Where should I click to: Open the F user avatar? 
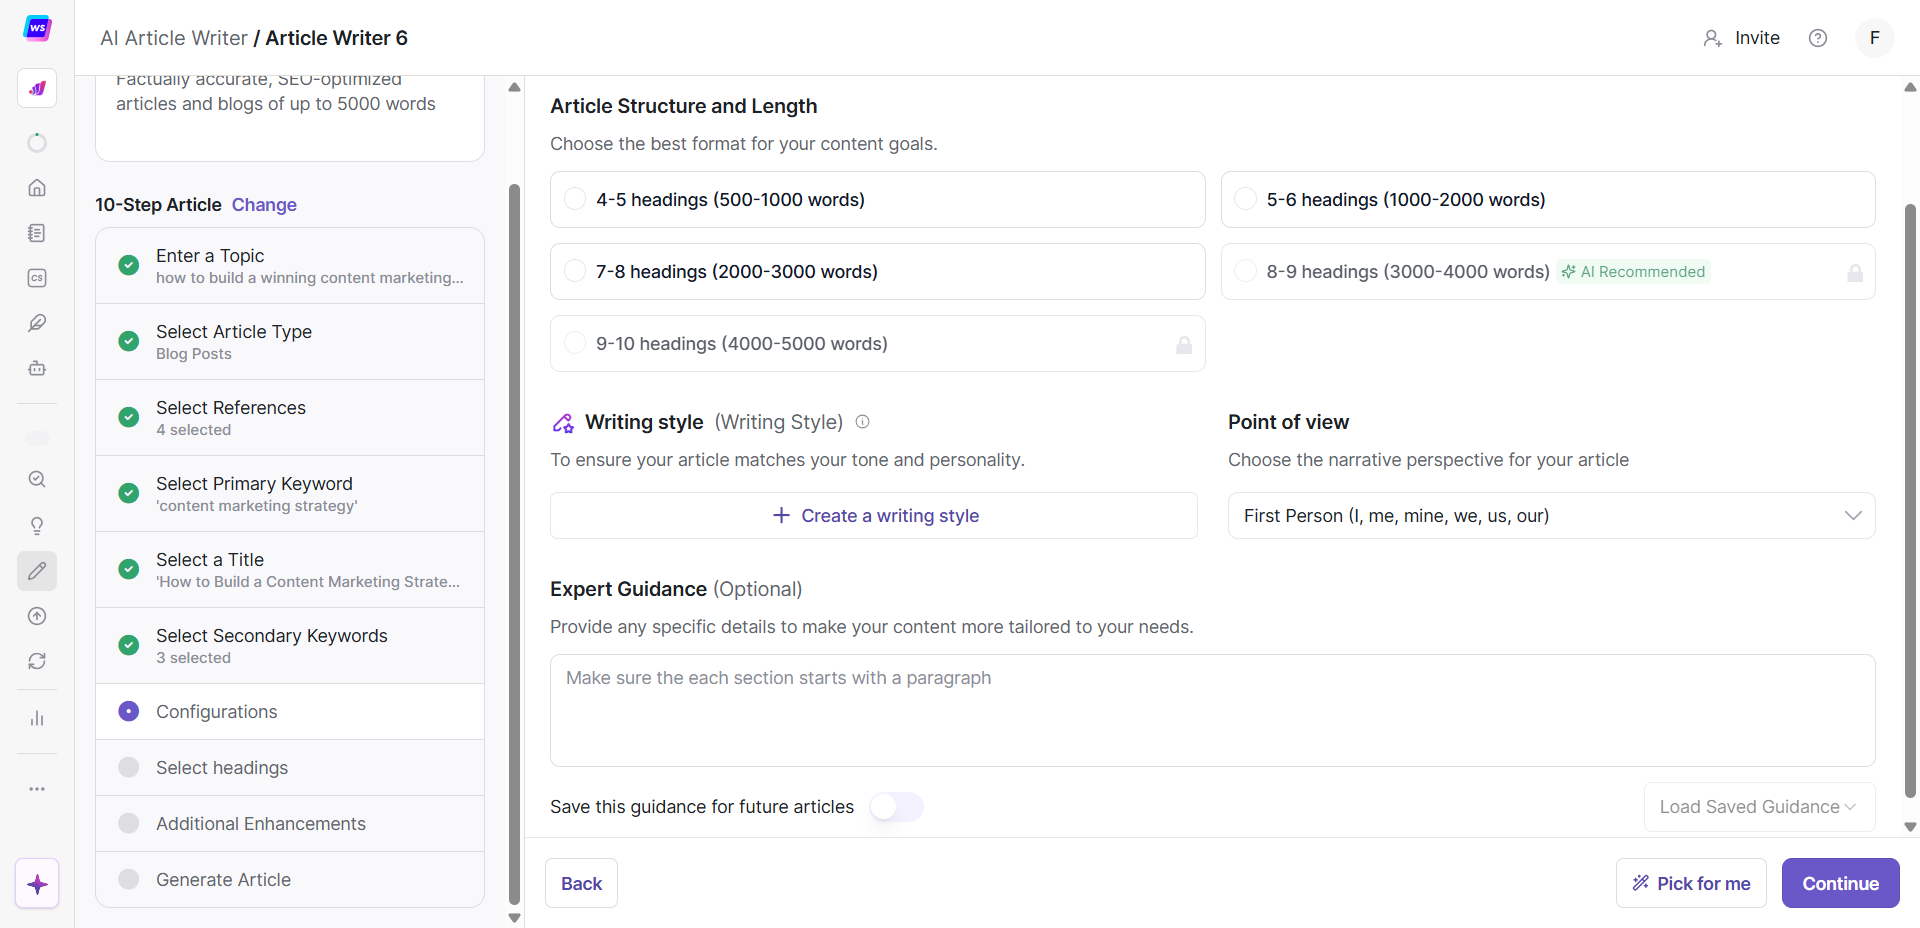[1875, 38]
